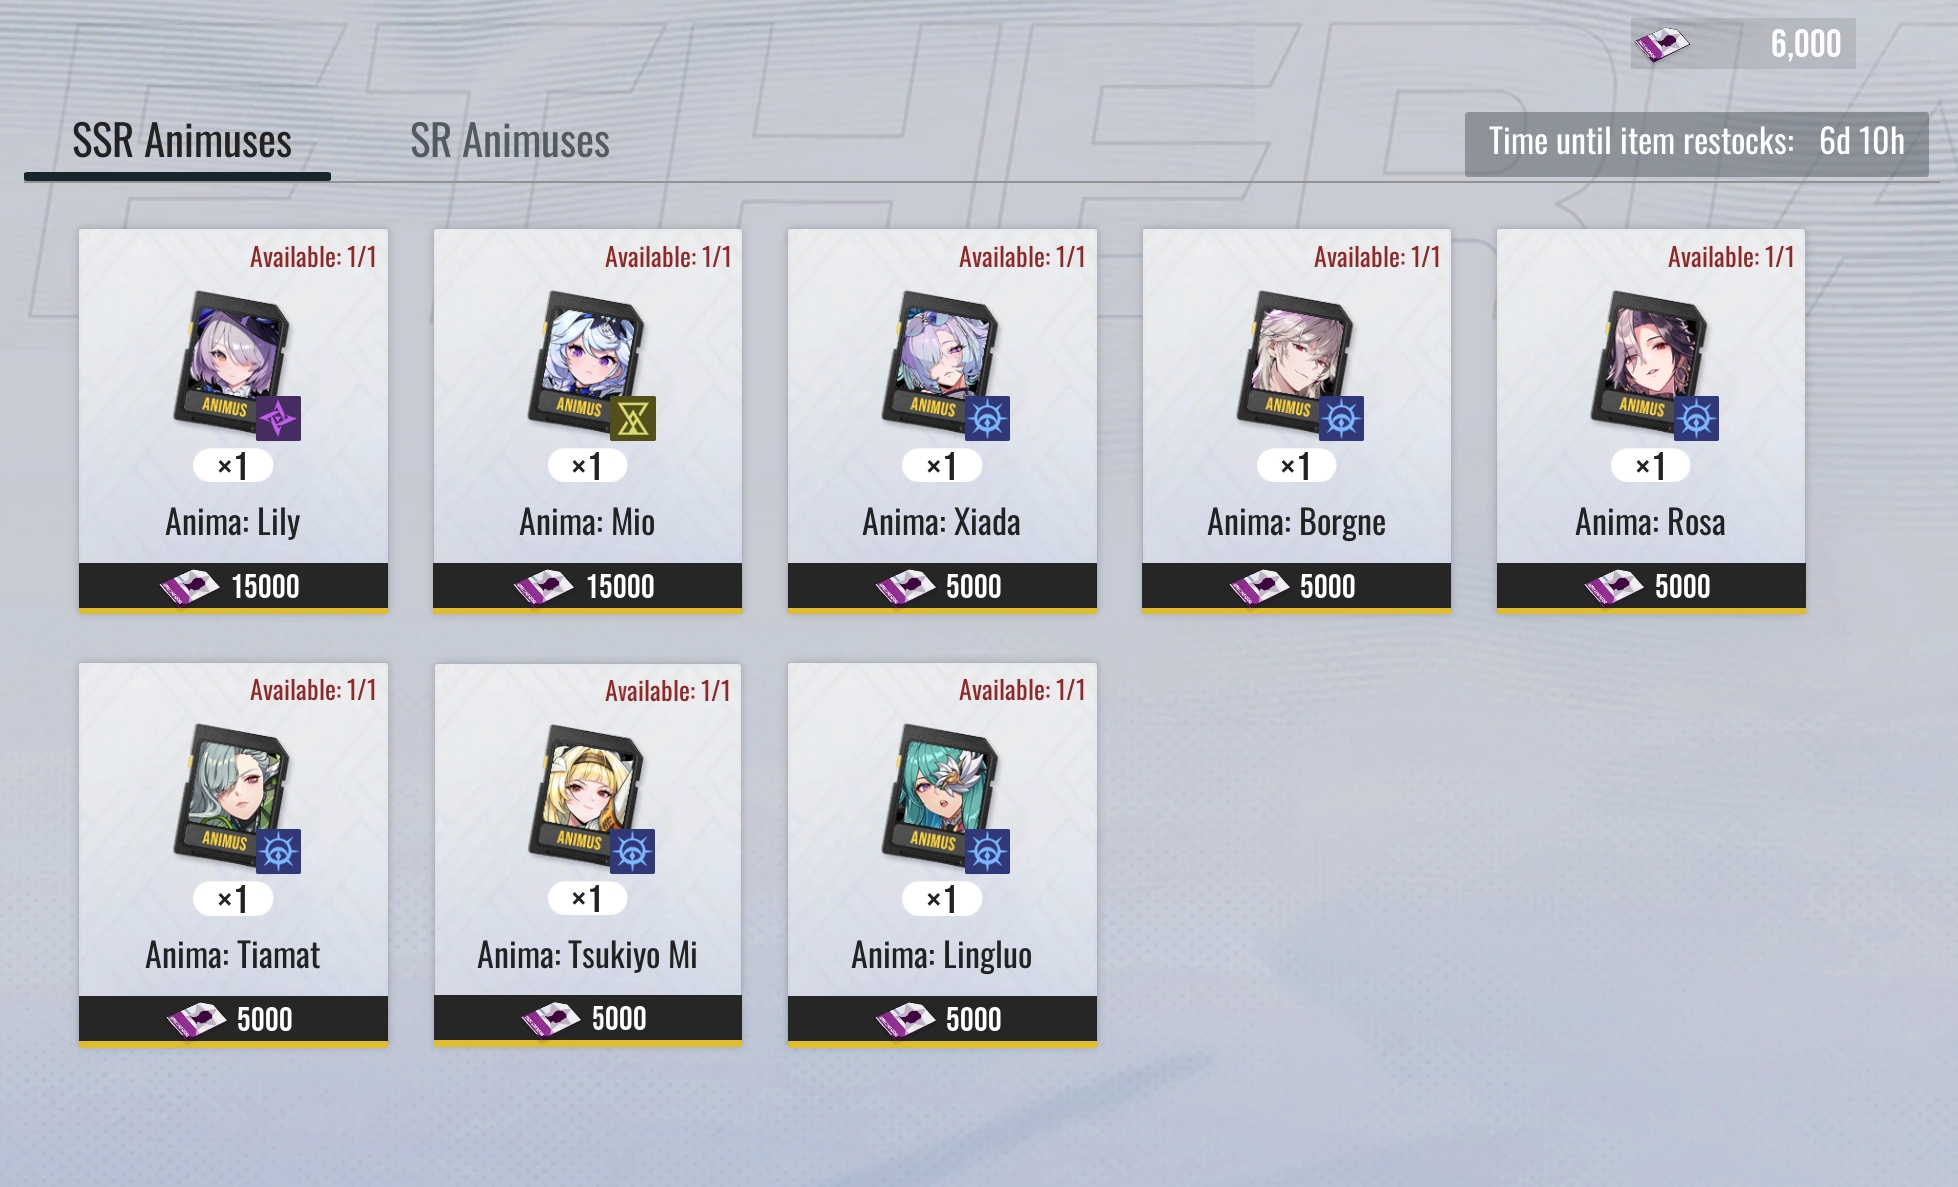Purchase Anima: Rosa for 5000
The width and height of the screenshot is (1958, 1187).
tap(1651, 587)
